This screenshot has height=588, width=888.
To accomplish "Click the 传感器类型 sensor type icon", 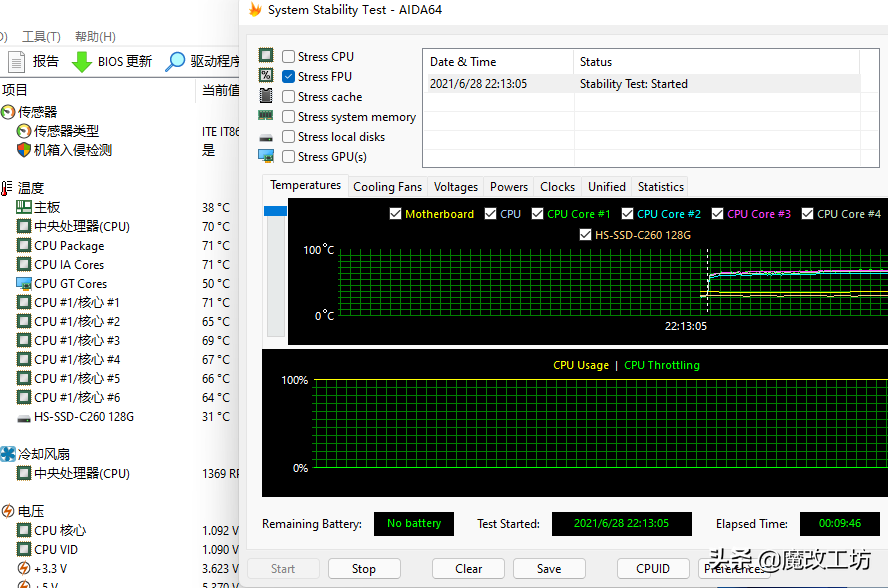I will 24,131.
